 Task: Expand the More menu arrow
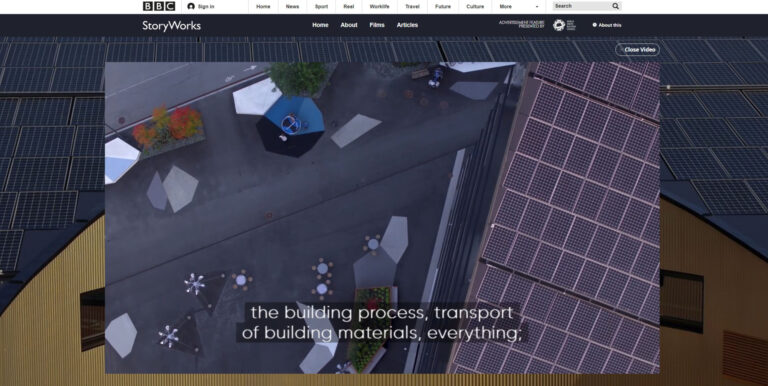point(537,7)
